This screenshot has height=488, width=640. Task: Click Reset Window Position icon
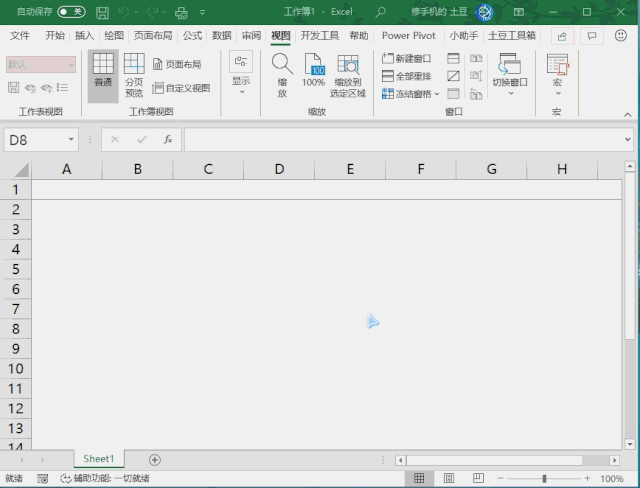[x=476, y=94]
